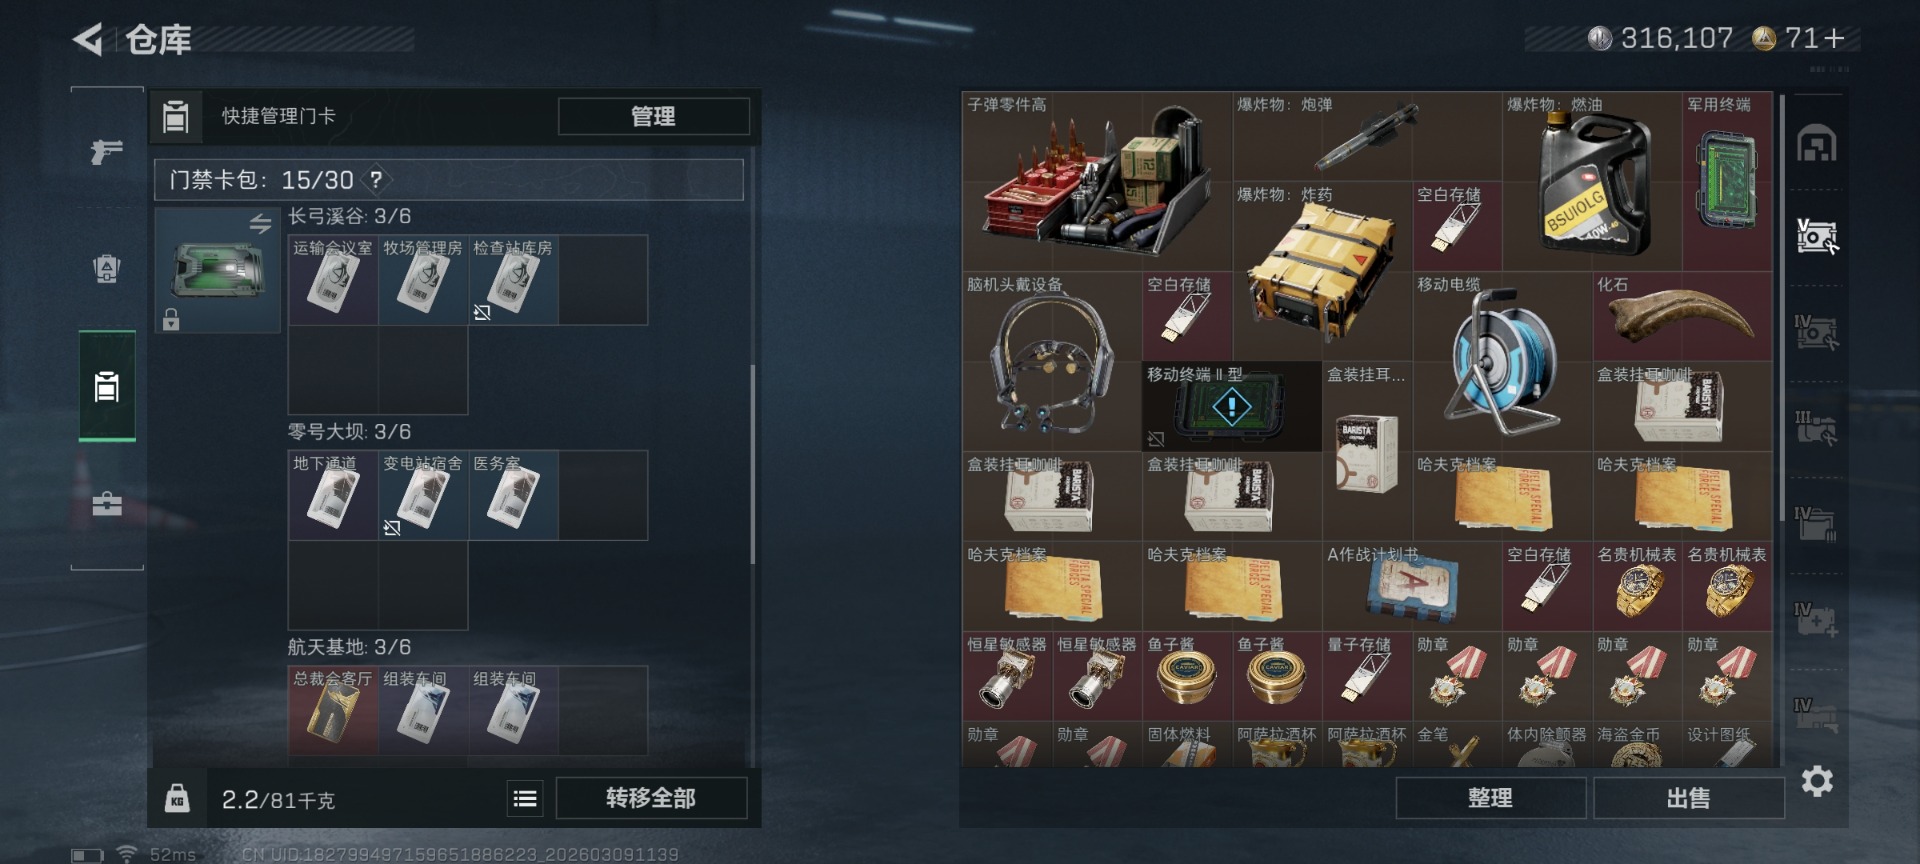Open the weapons pistol tab in left sidebar

pyautogui.click(x=107, y=152)
